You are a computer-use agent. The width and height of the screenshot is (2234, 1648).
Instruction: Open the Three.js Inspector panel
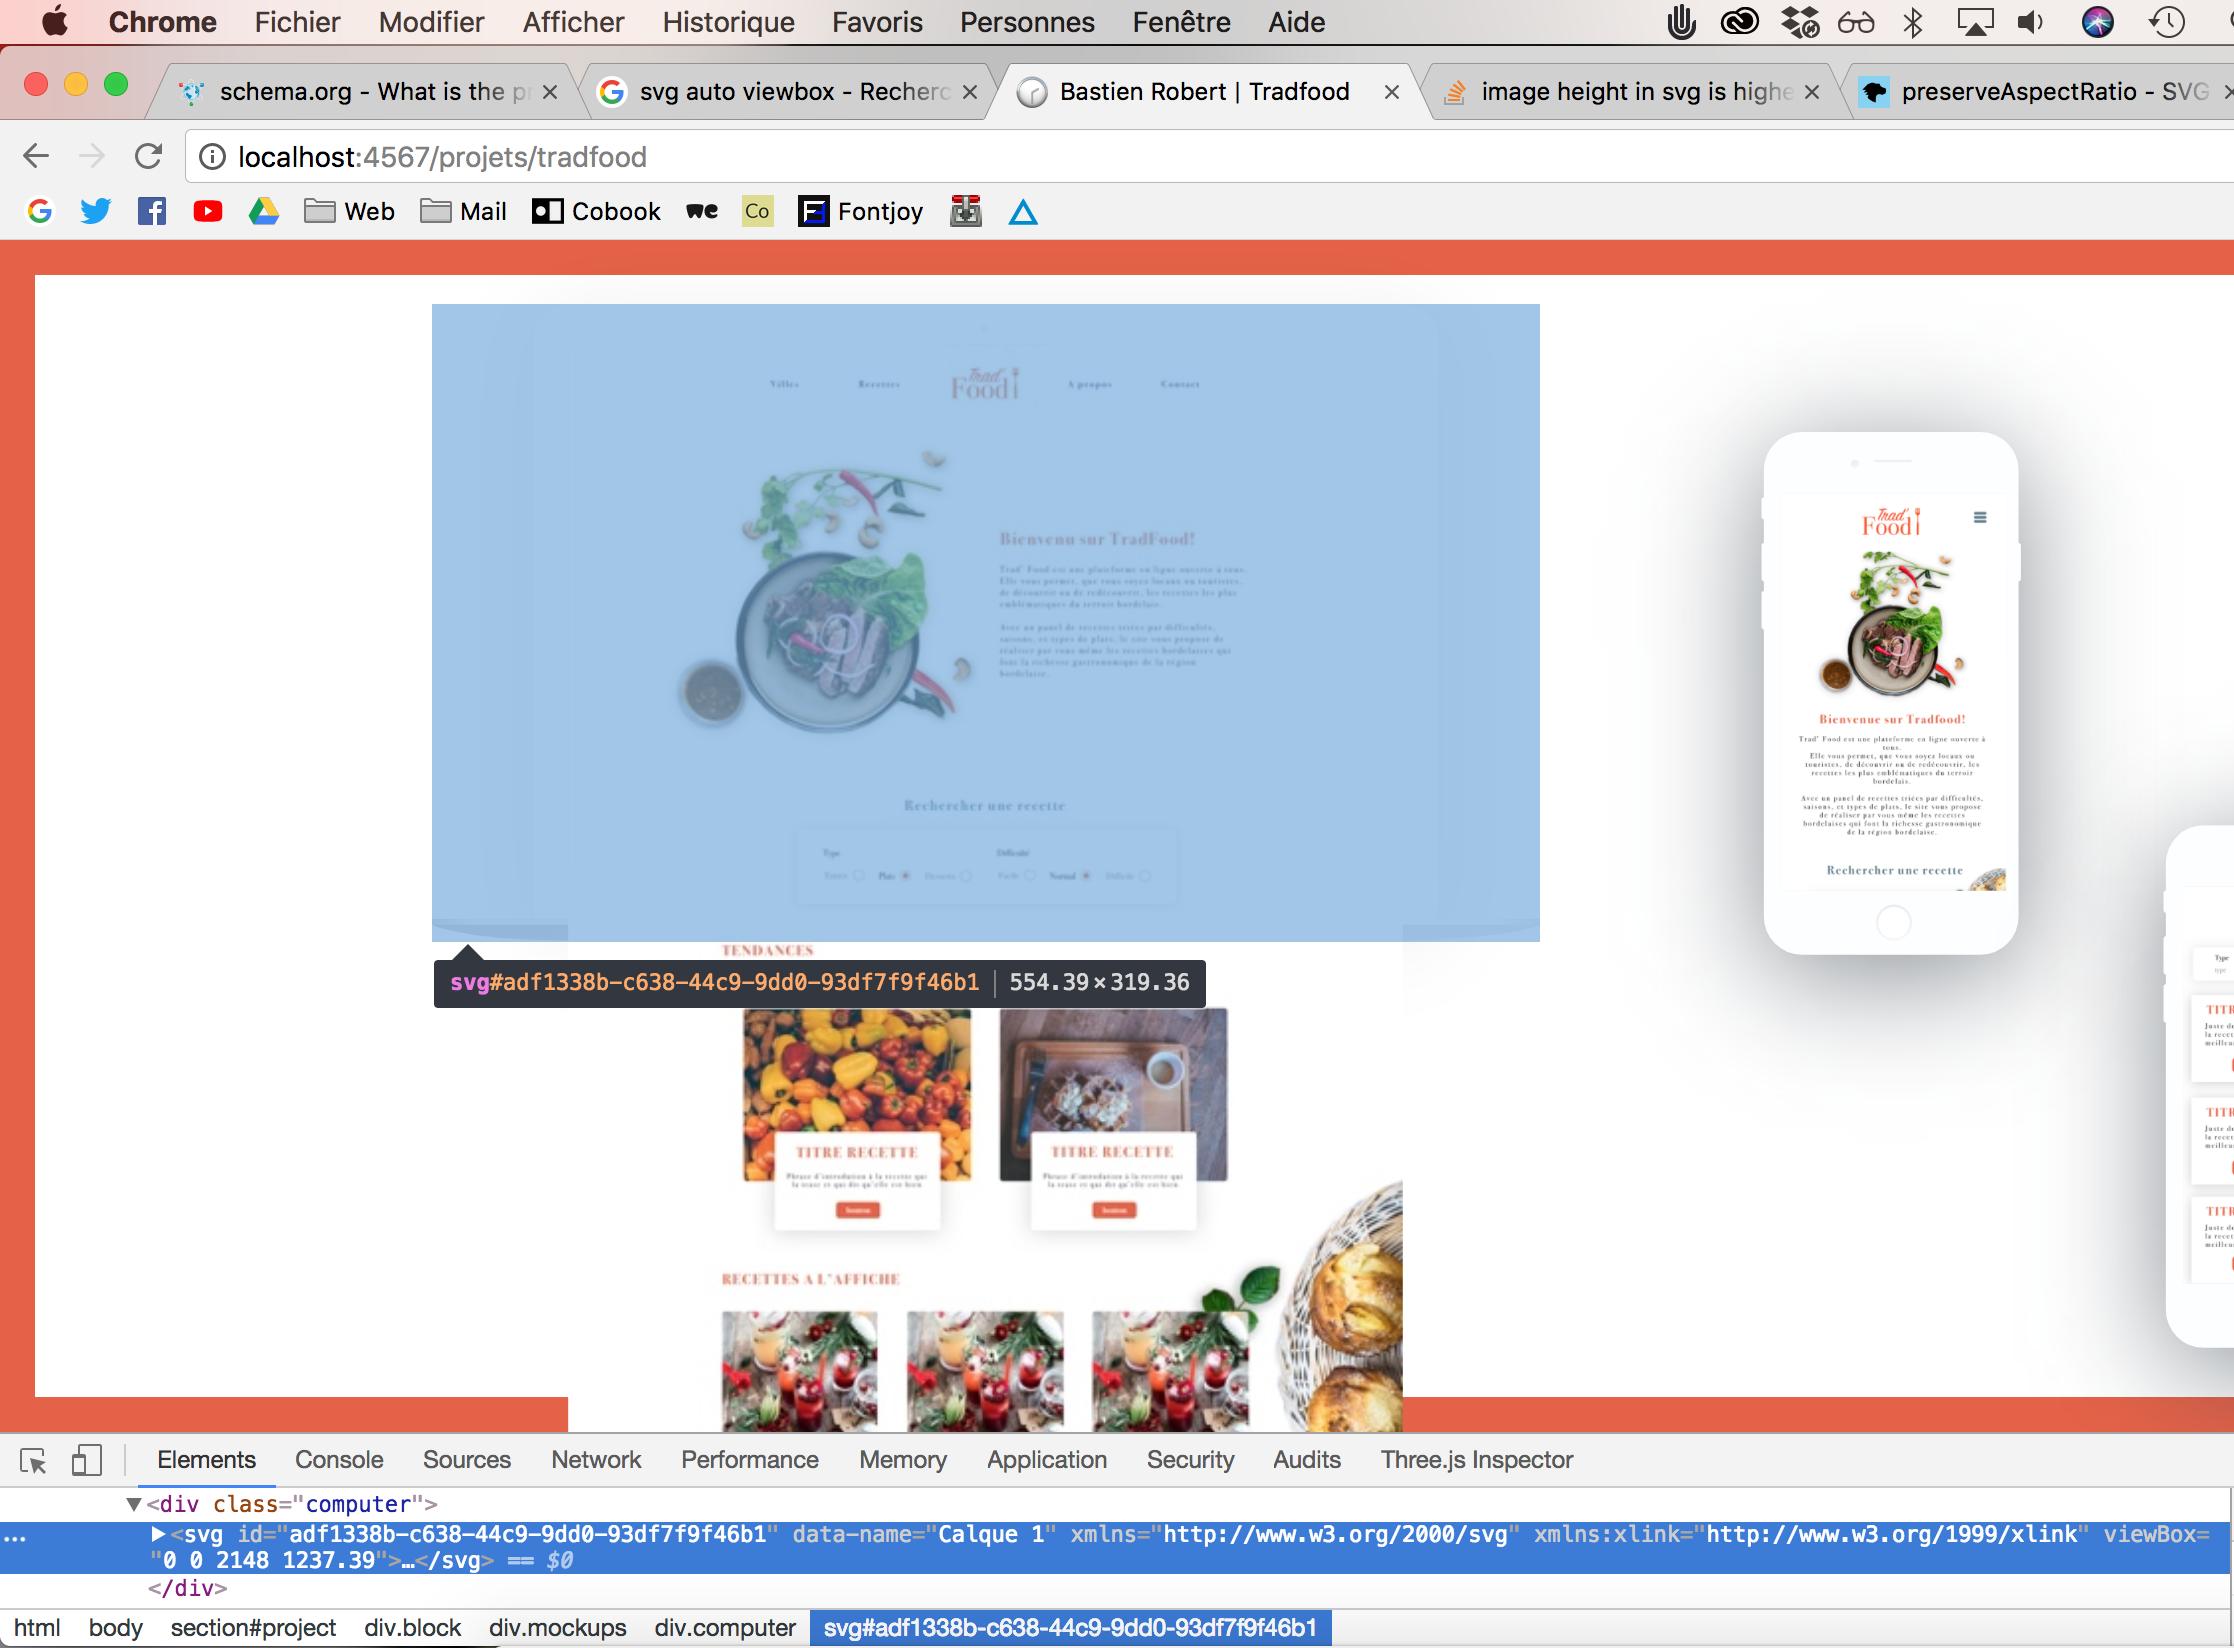tap(1476, 1460)
